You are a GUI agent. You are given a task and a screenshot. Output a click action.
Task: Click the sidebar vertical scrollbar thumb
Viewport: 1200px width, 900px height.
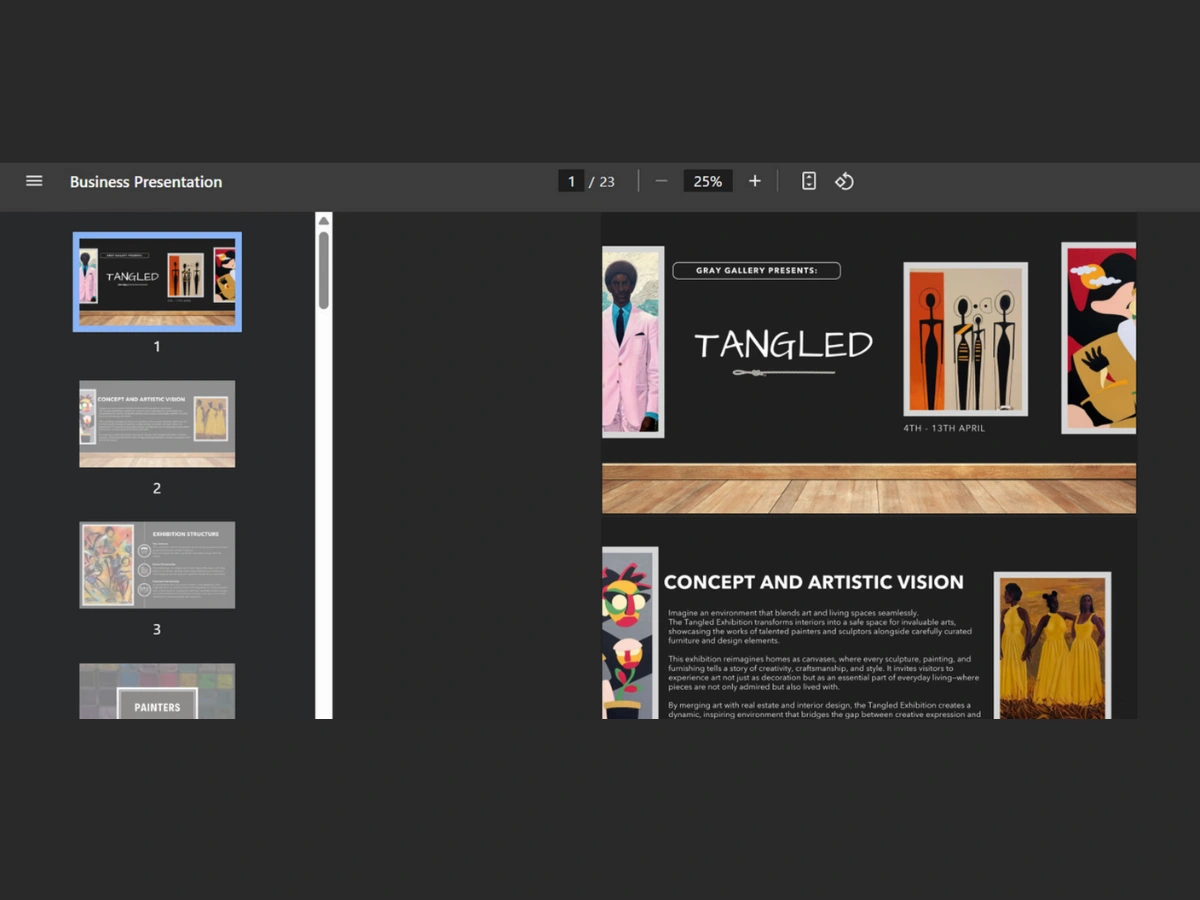[324, 270]
